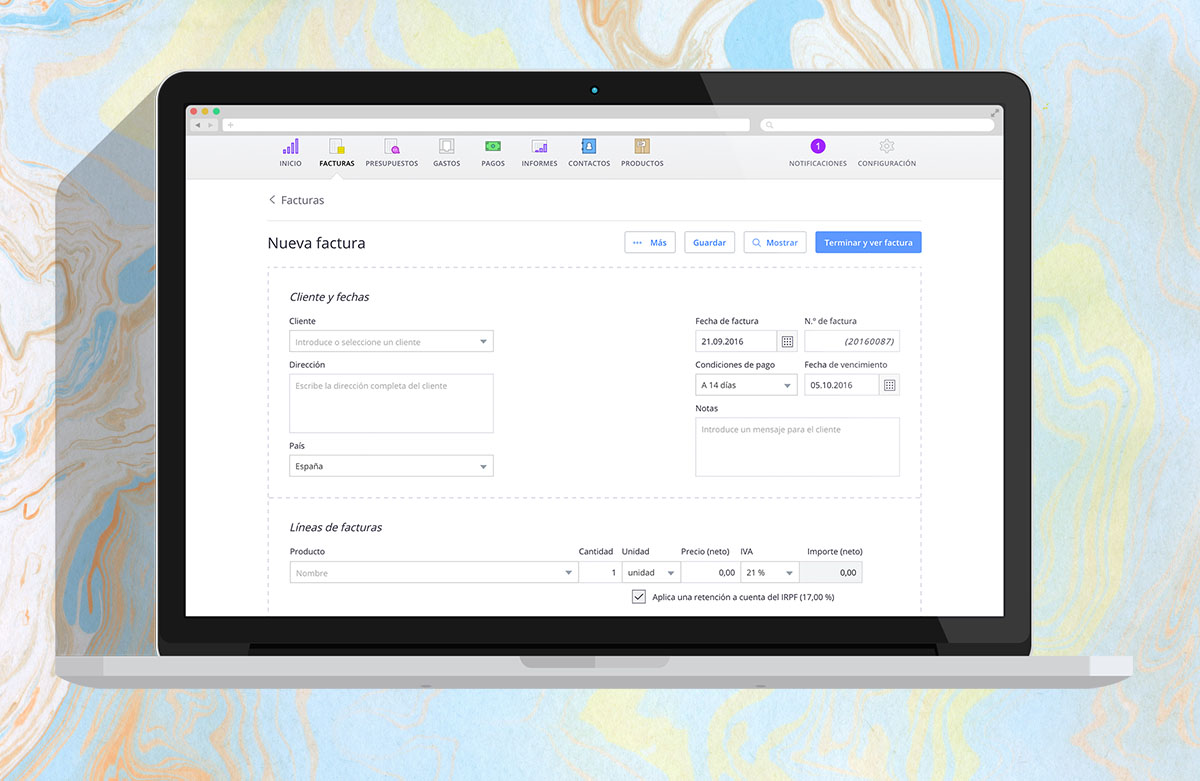Click the Fecha de vencimiento date field

tap(842, 385)
